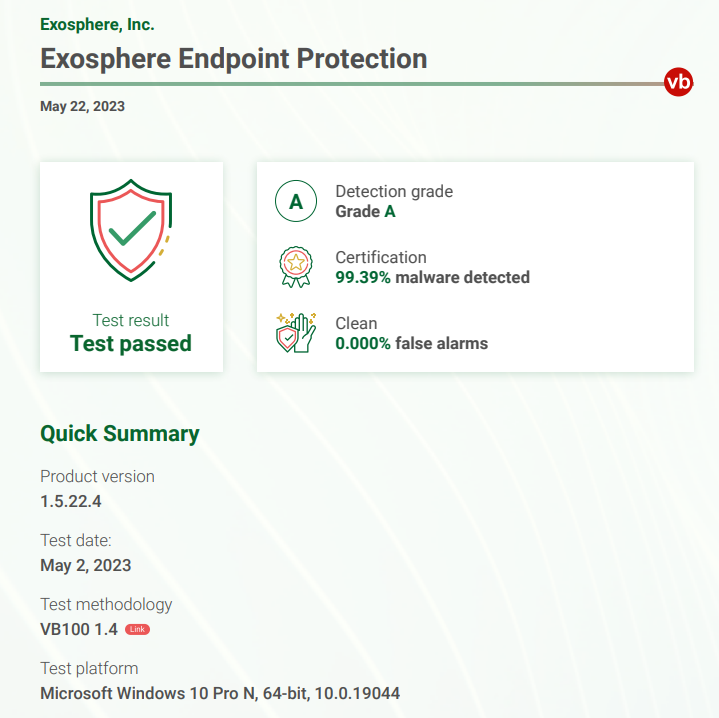Viewport: 719px width, 718px height.
Task: Click product version 1.5.22.4
Action: coord(71,501)
